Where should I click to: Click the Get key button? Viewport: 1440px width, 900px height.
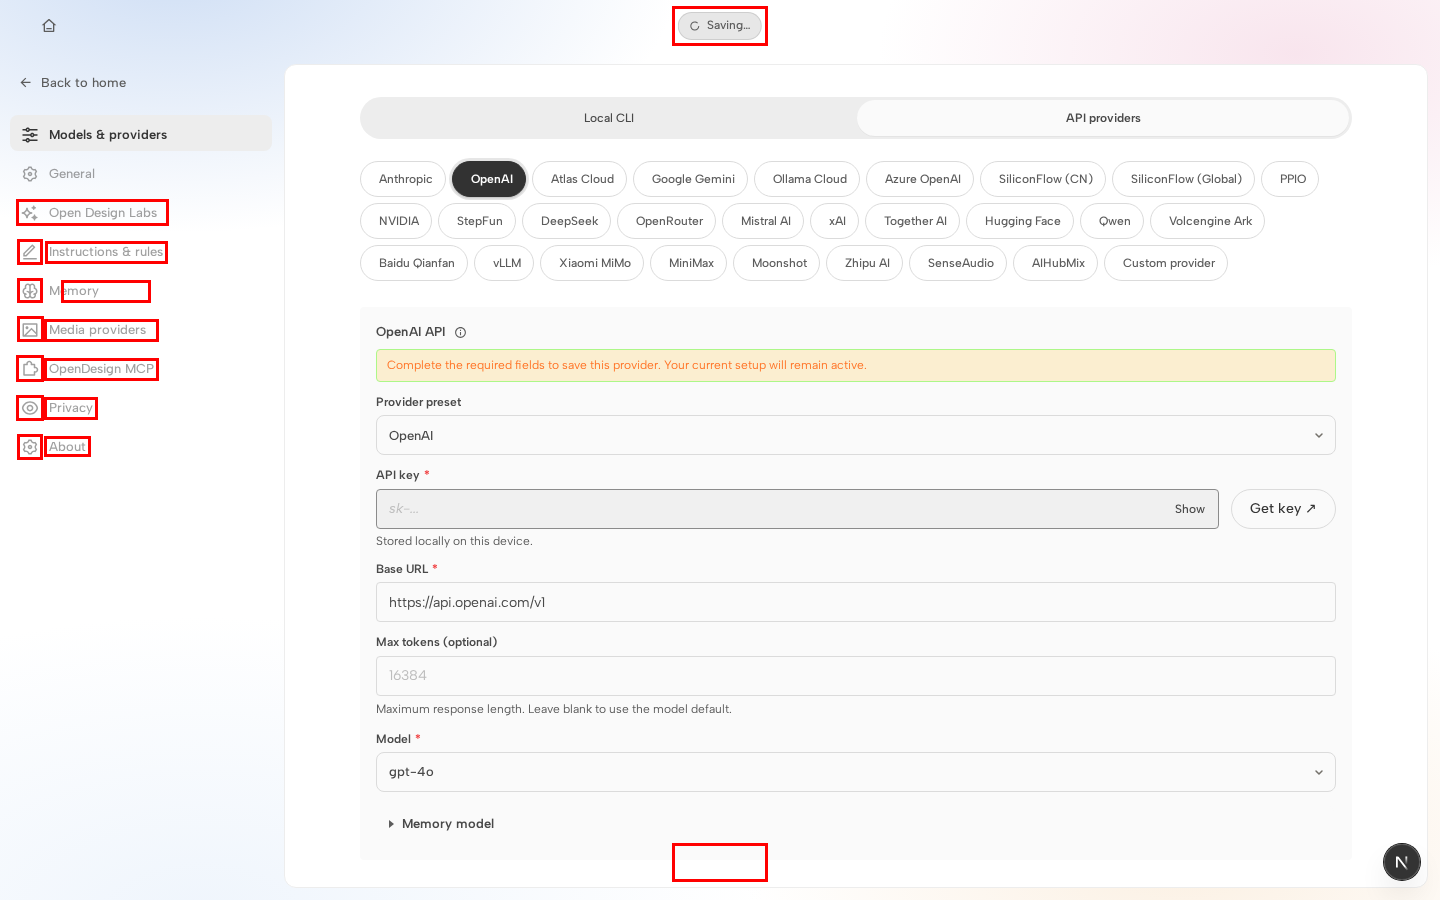pyautogui.click(x=1283, y=509)
